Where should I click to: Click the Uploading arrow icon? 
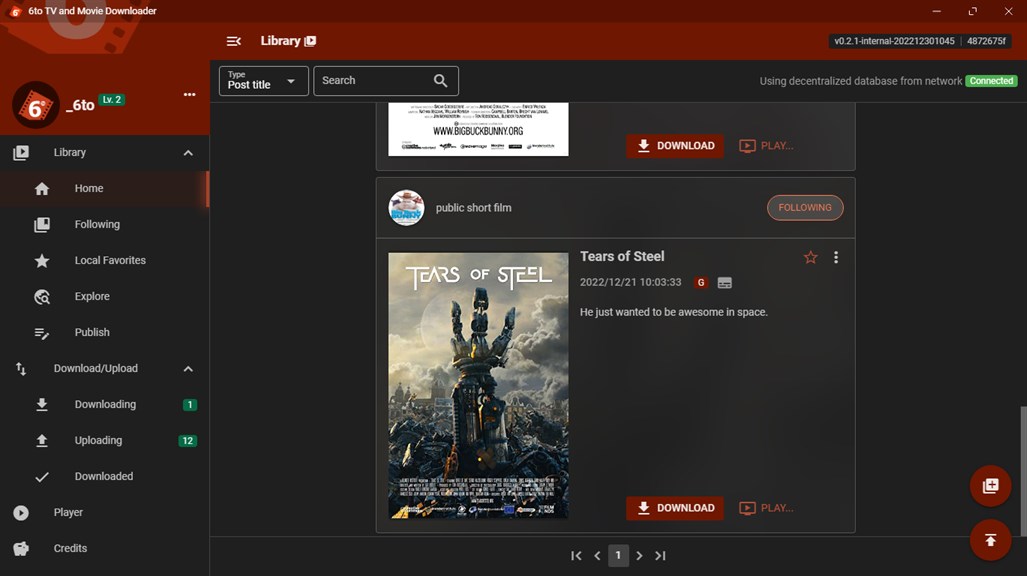42,441
